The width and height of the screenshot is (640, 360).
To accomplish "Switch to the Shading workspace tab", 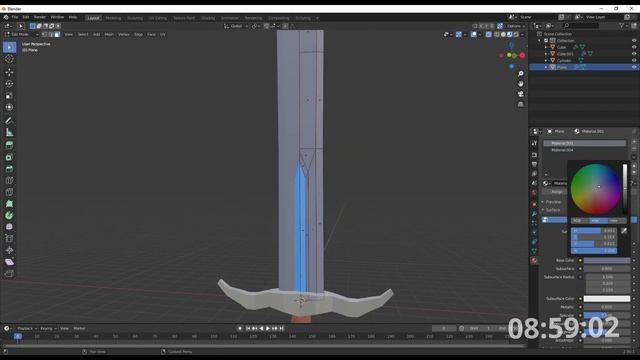I will click(x=208, y=18).
